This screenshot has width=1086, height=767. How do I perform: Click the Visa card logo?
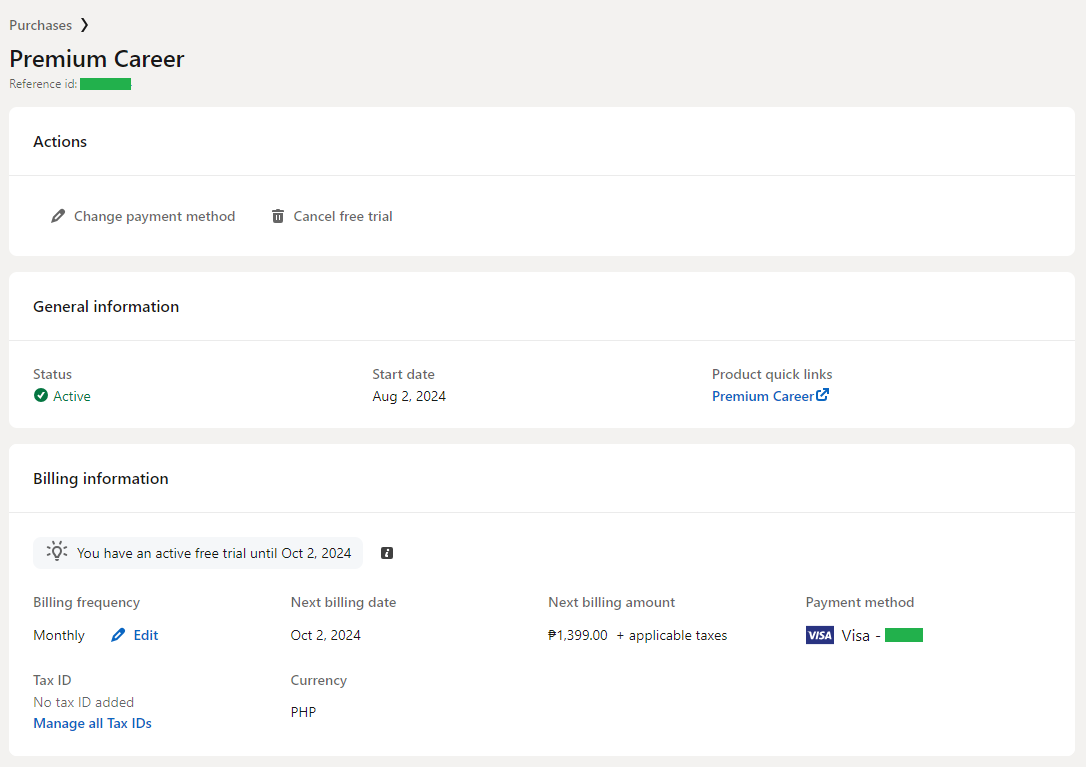click(x=820, y=635)
